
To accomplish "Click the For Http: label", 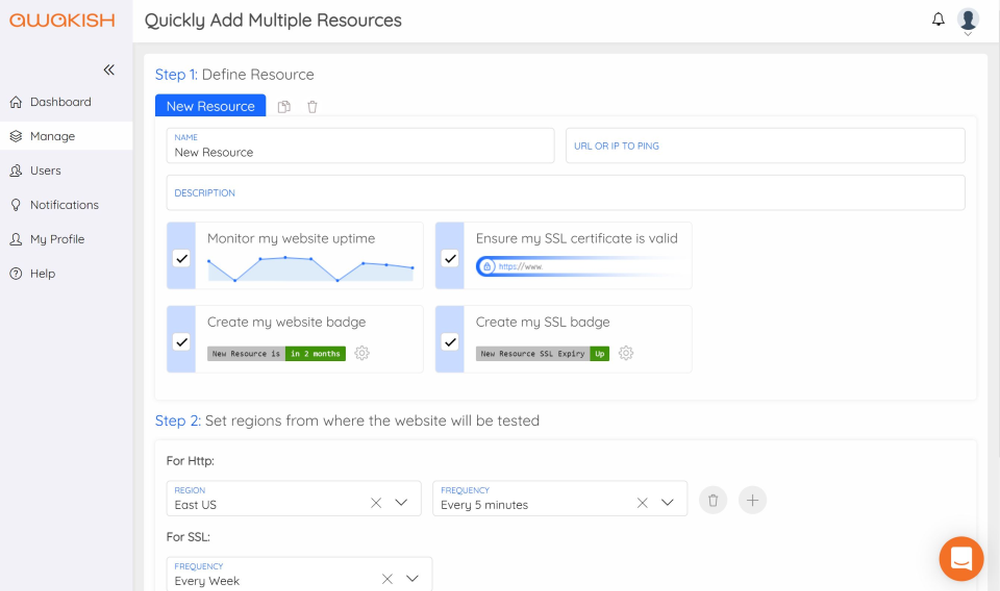I will [190, 461].
